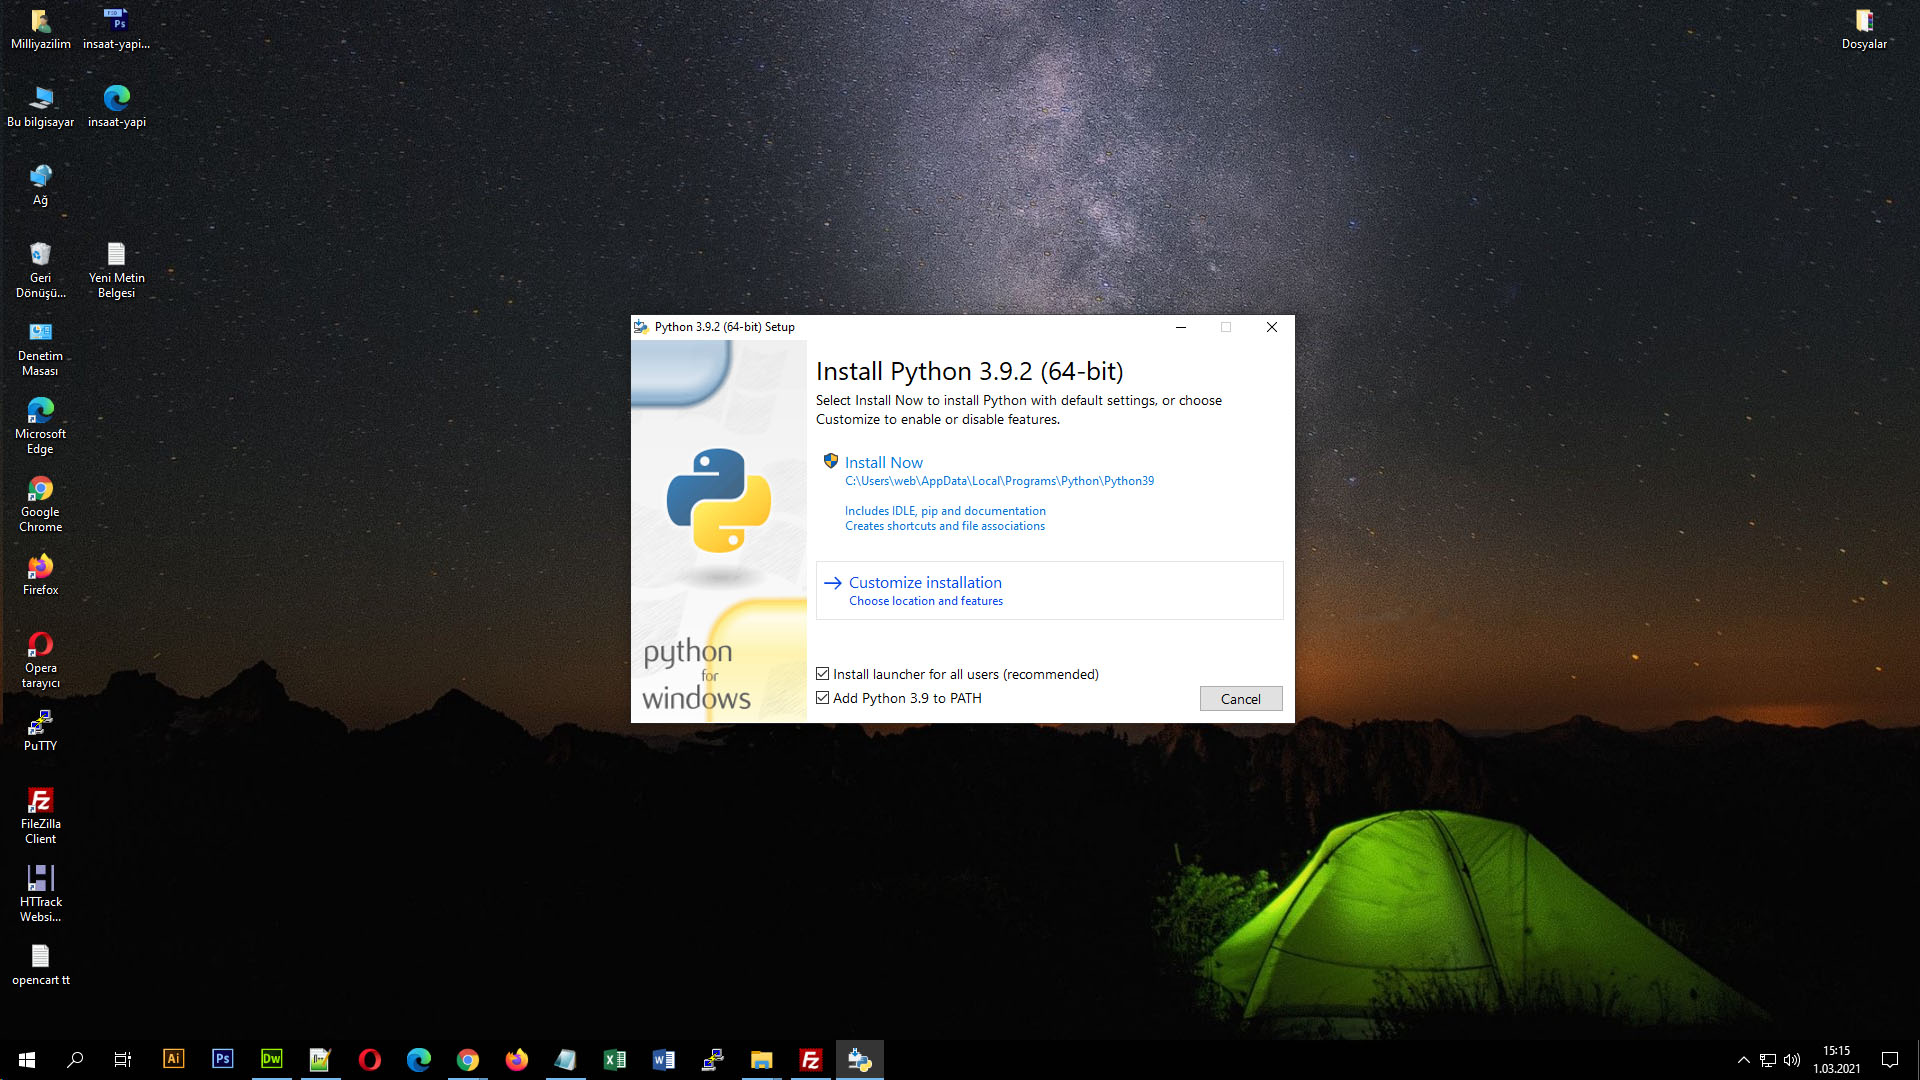Image resolution: width=1920 pixels, height=1080 pixels.
Task: Toggle Add Python 3.9 to PATH checkbox
Action: tap(822, 698)
